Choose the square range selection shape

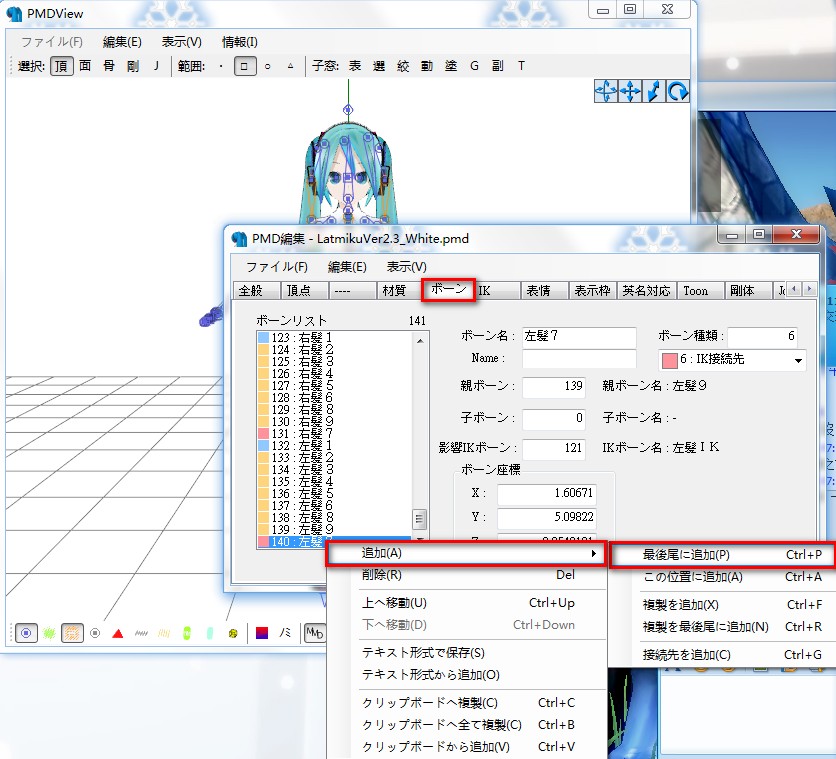[x=245, y=66]
